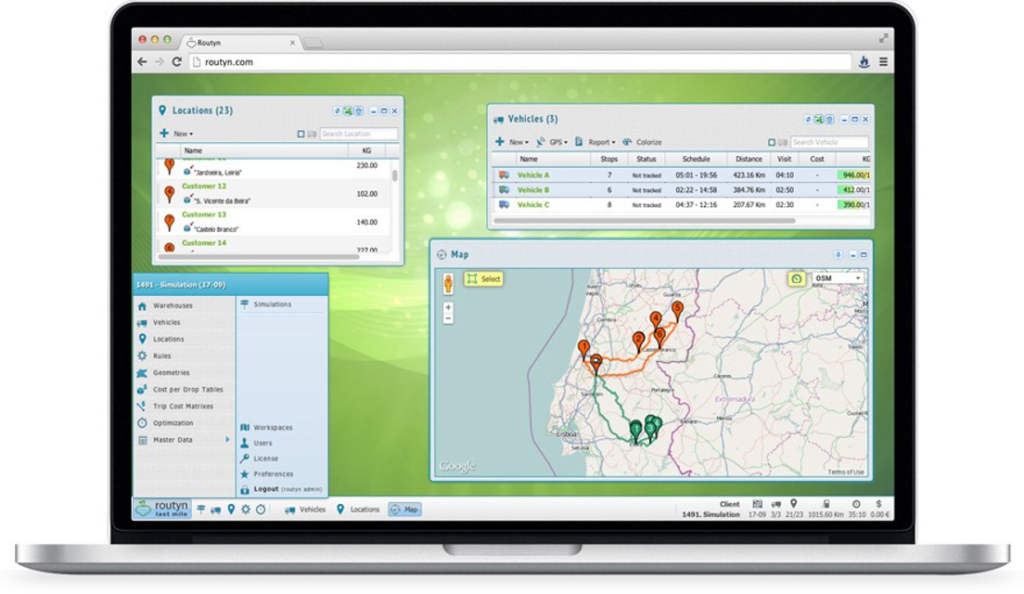Open the New dropdown in Locations window
The height and width of the screenshot is (594, 1024).
pos(177,133)
